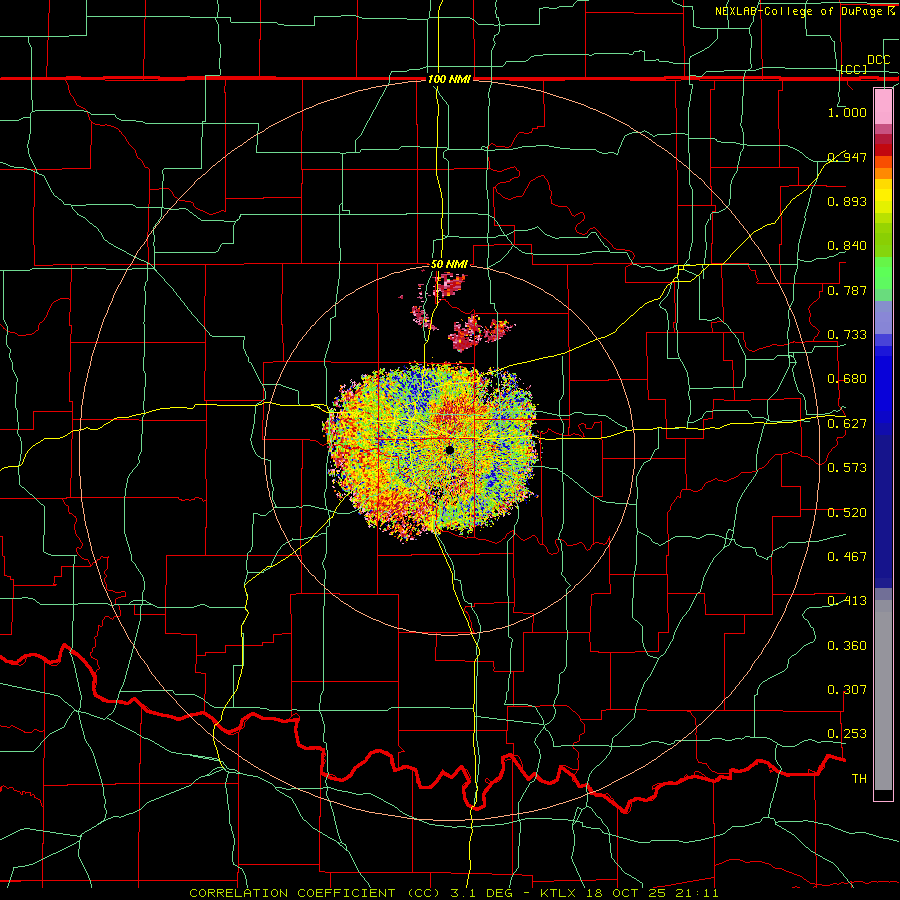Select the 0.520 scale value
The width and height of the screenshot is (900, 900).
coord(847,513)
